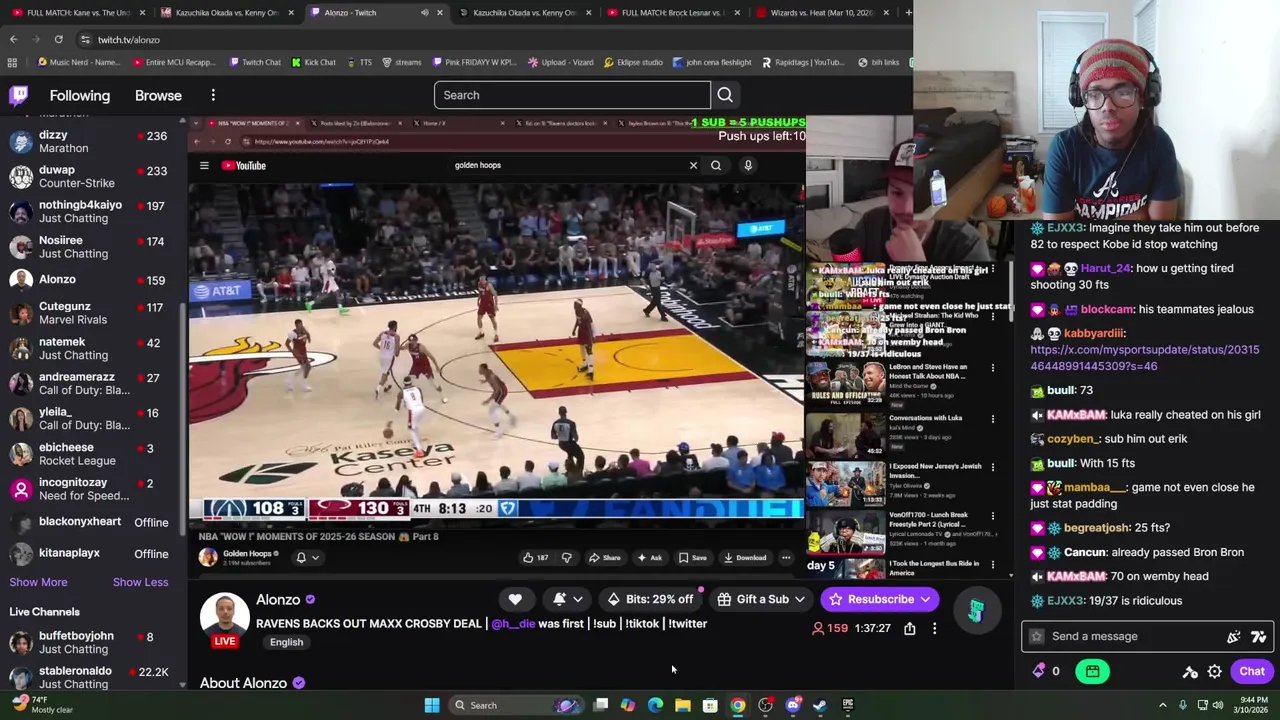Switch to Browse tab

click(x=158, y=95)
